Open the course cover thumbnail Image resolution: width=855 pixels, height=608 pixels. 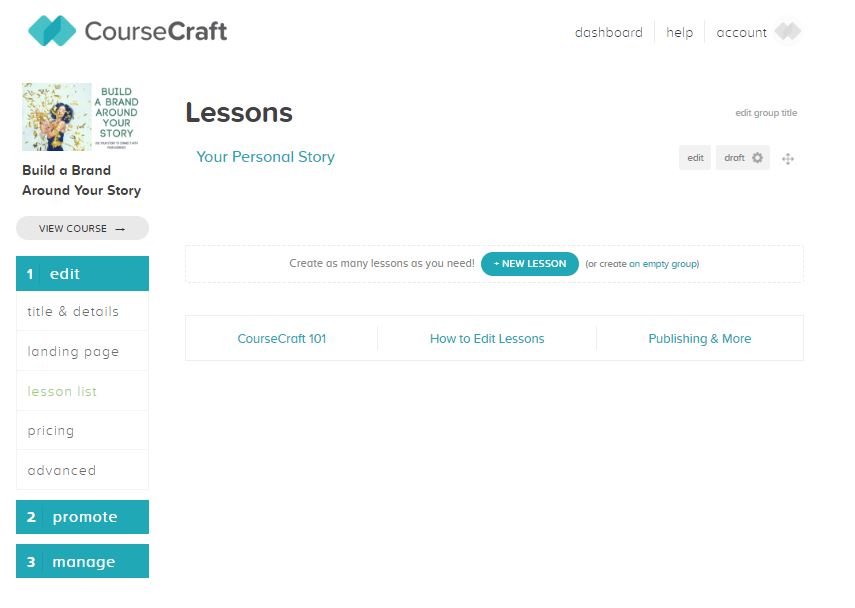coord(81,117)
